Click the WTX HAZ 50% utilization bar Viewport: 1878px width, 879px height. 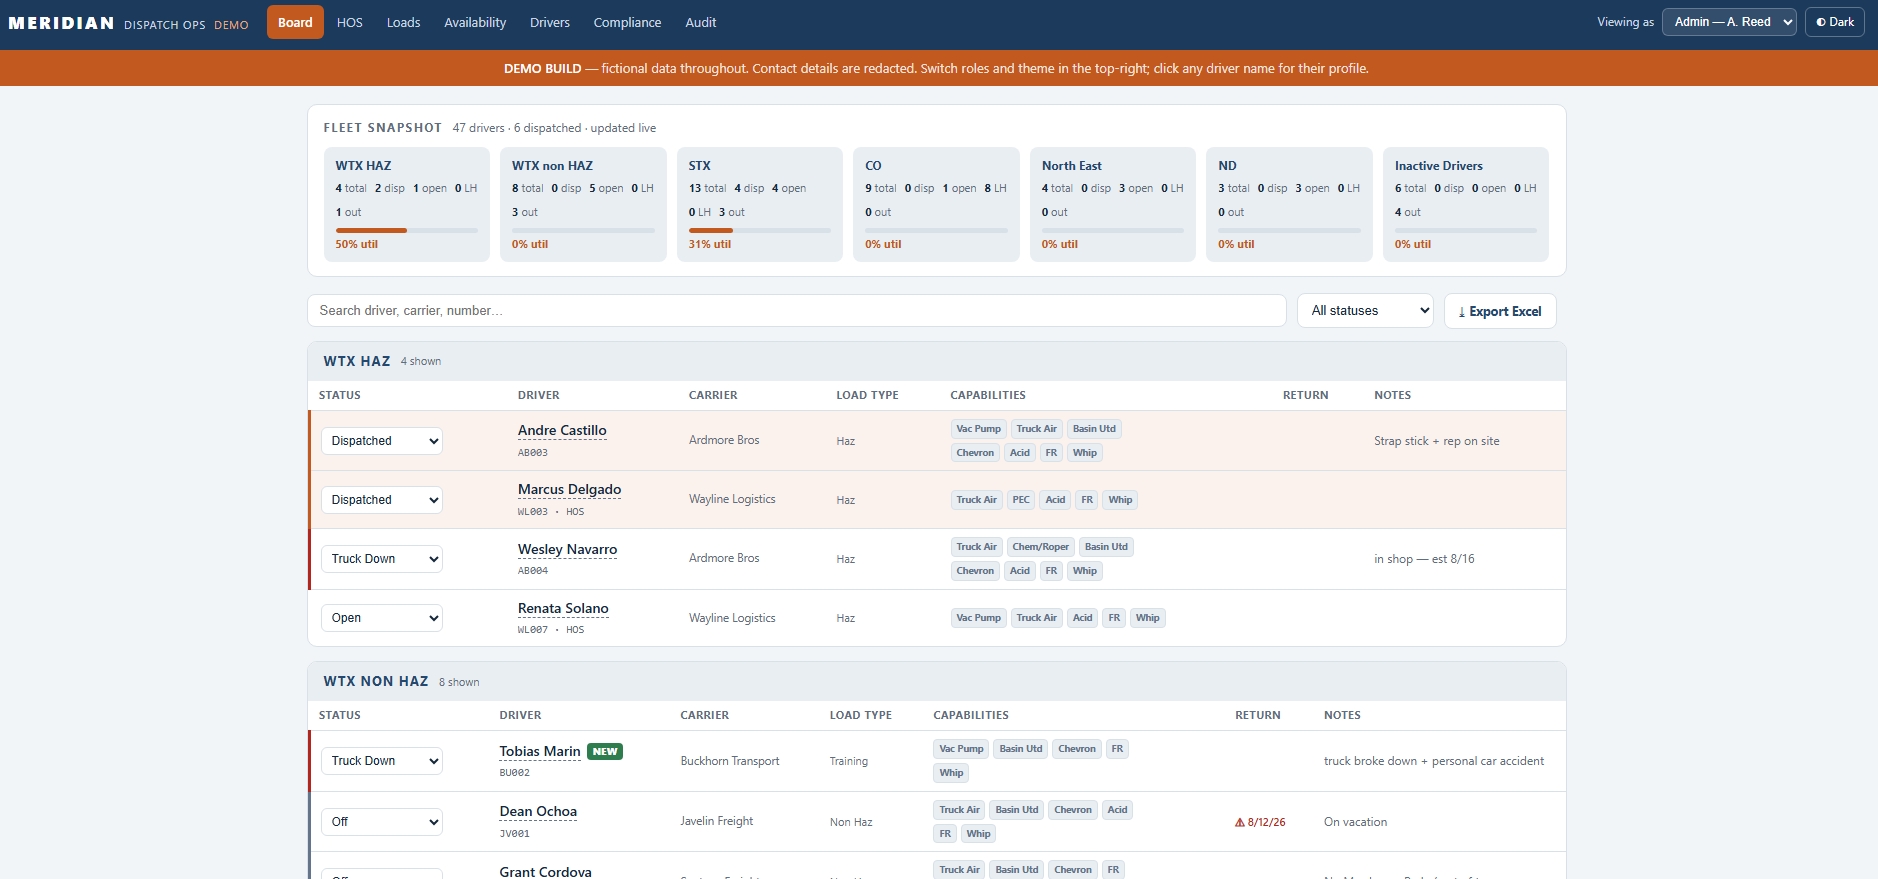coord(406,230)
